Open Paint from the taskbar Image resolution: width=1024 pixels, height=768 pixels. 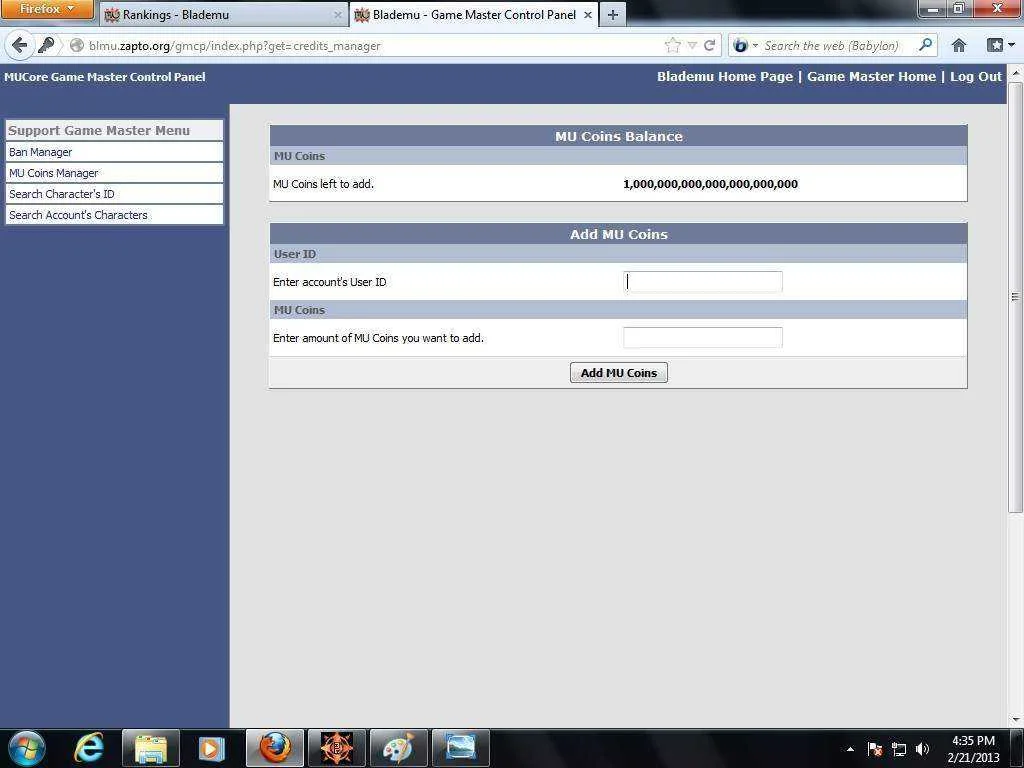click(x=398, y=748)
